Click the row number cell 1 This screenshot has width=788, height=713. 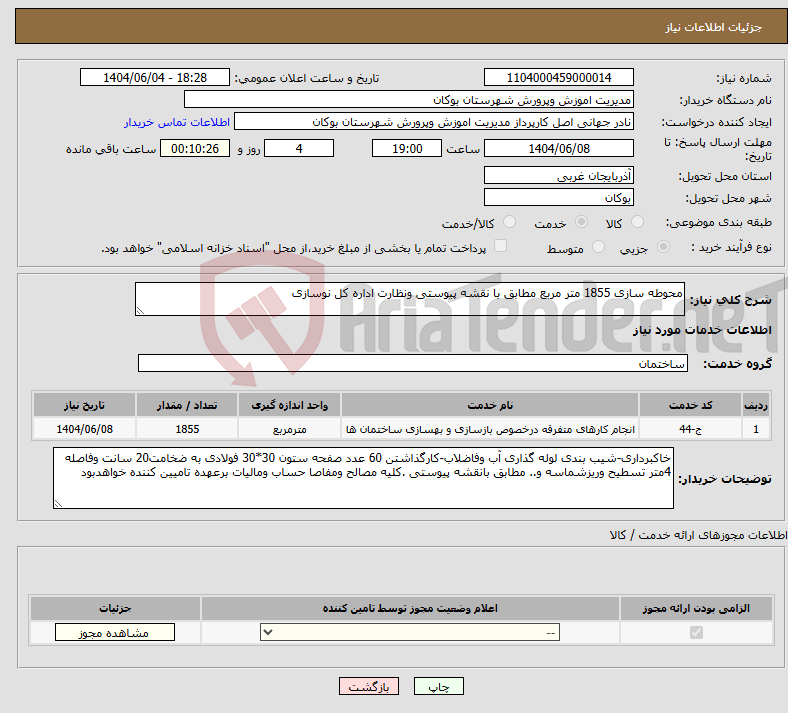pyautogui.click(x=756, y=429)
